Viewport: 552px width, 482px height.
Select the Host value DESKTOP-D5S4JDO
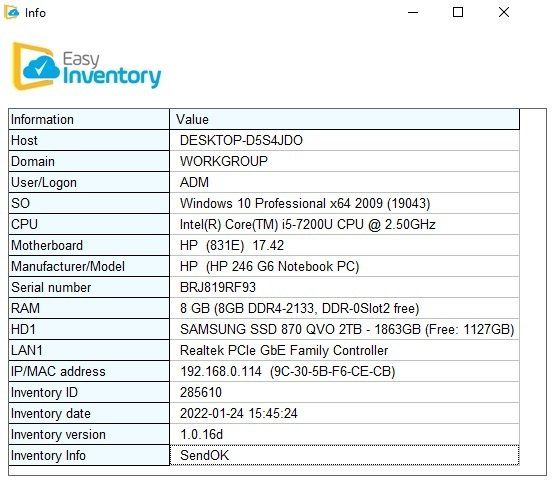(x=345, y=140)
